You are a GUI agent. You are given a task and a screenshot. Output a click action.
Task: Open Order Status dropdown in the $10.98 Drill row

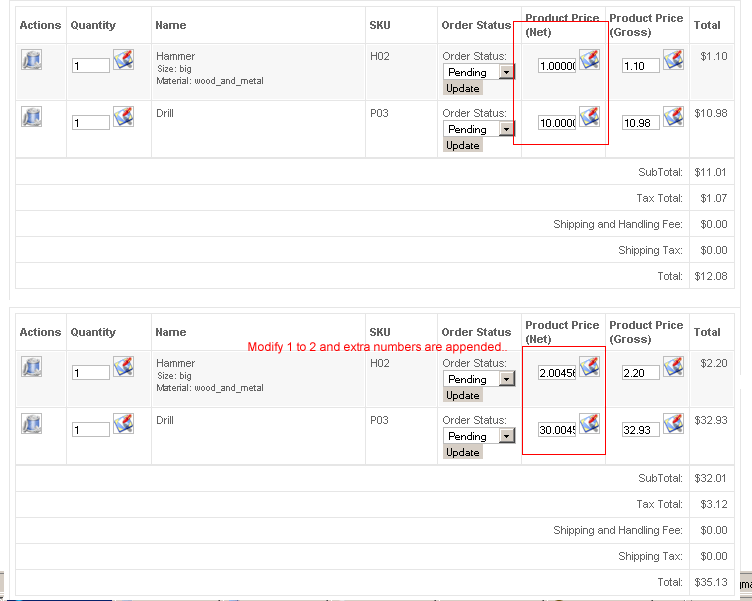coord(507,129)
